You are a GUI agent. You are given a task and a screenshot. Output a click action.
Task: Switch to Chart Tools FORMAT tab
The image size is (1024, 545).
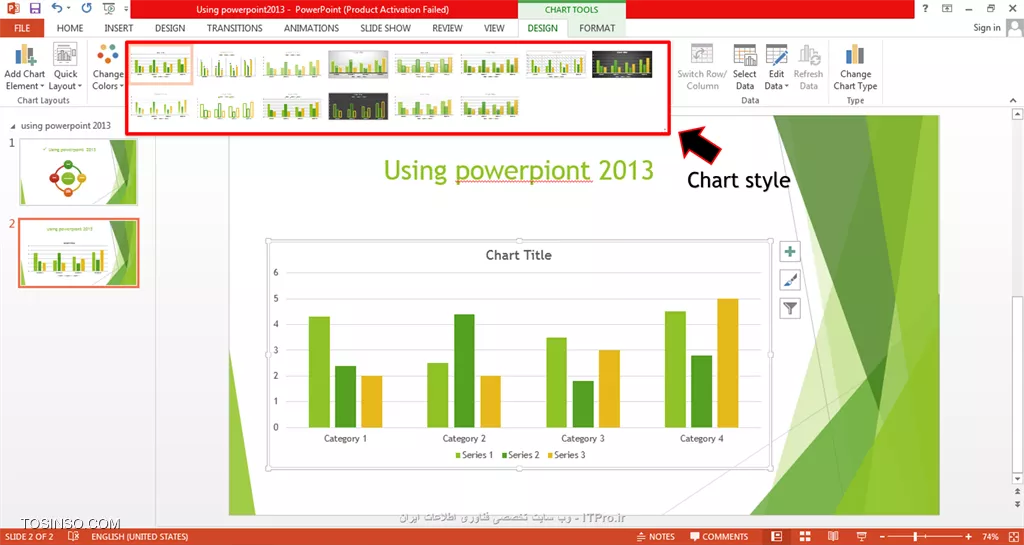[597, 28]
